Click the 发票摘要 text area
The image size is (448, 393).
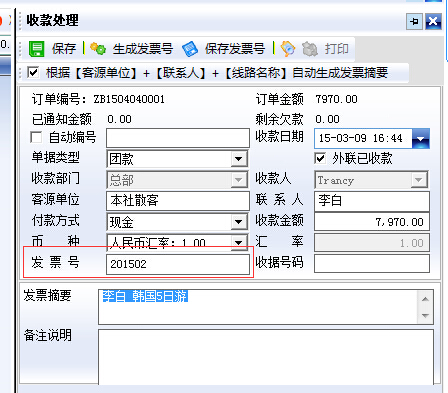(258, 307)
